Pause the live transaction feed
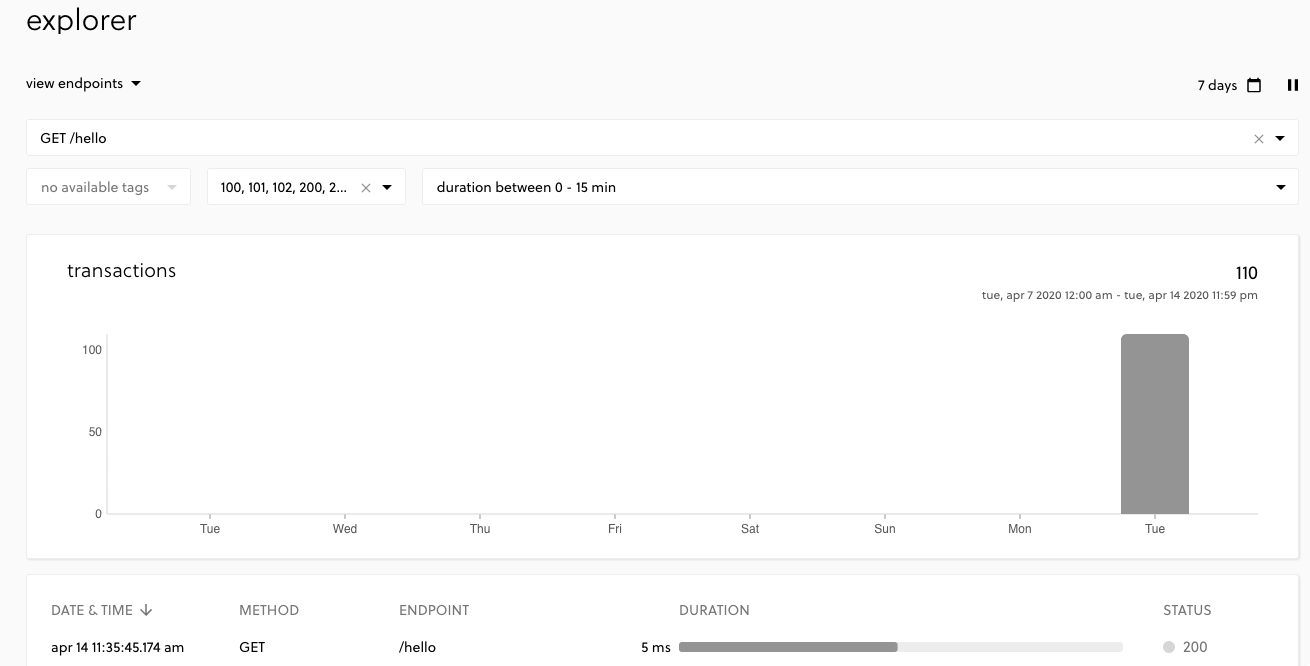 (x=1292, y=85)
